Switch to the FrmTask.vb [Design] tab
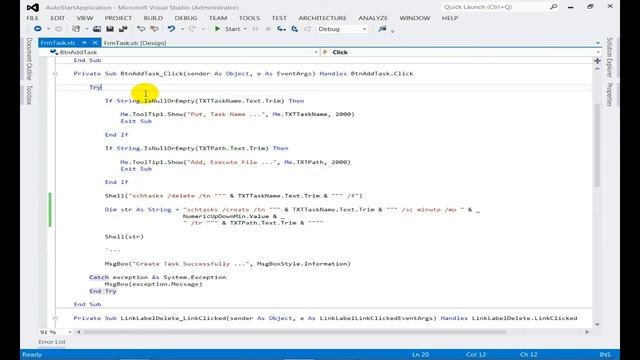 pos(135,42)
